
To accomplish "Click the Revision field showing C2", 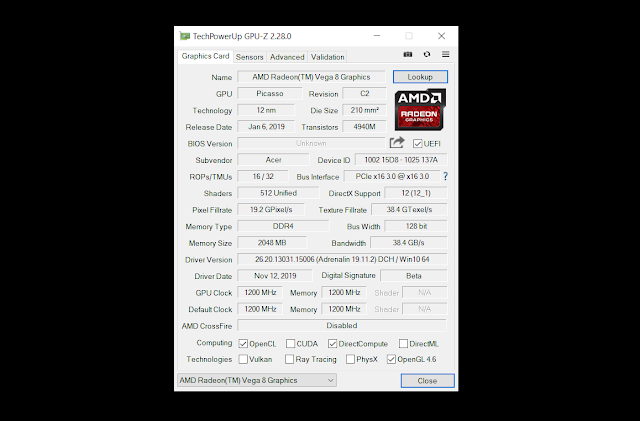I will [x=364, y=94].
